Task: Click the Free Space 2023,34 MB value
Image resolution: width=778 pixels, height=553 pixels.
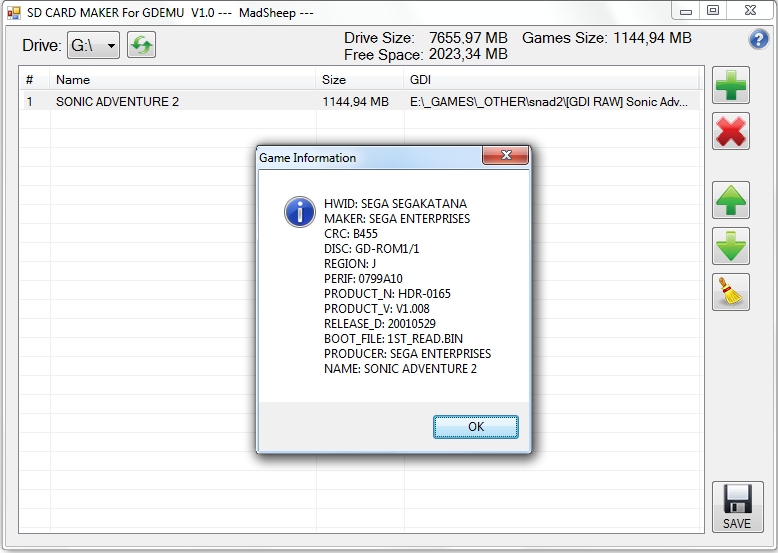Action: tap(468, 54)
